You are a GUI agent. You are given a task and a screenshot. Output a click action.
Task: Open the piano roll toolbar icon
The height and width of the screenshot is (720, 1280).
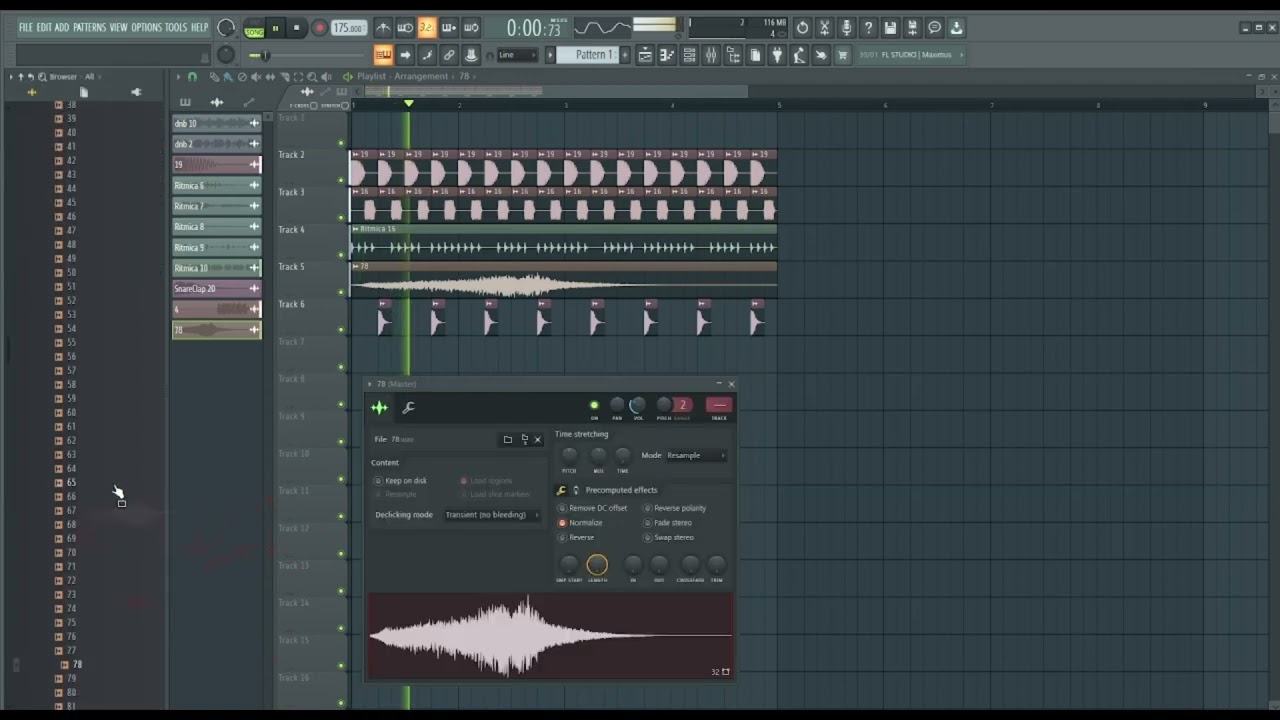[x=667, y=55]
